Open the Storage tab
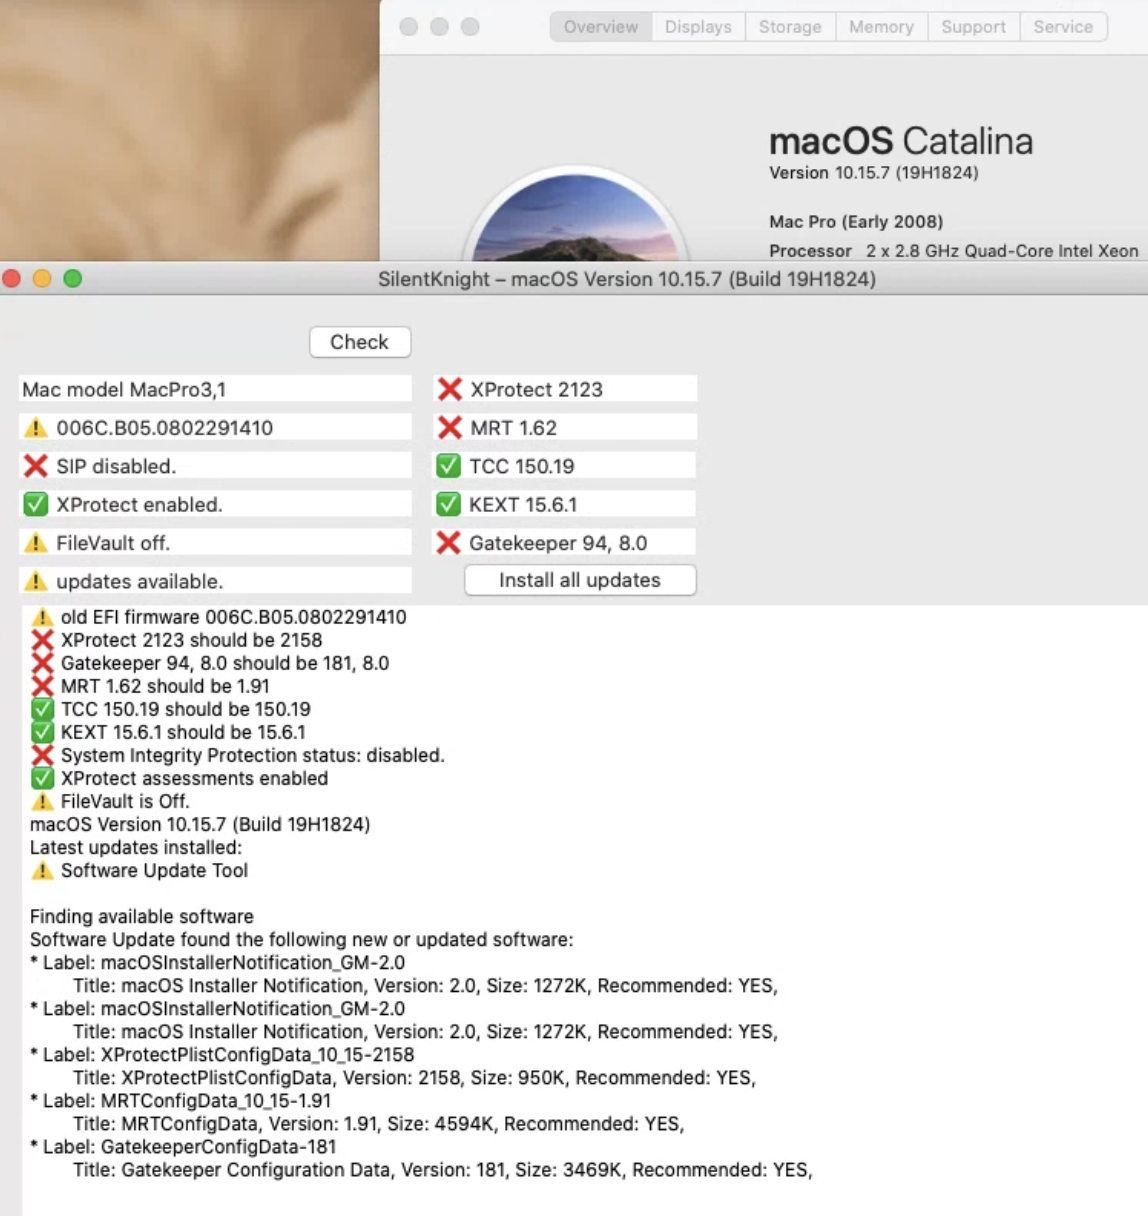Screen dimensions: 1148x1216 pyautogui.click(x=790, y=27)
